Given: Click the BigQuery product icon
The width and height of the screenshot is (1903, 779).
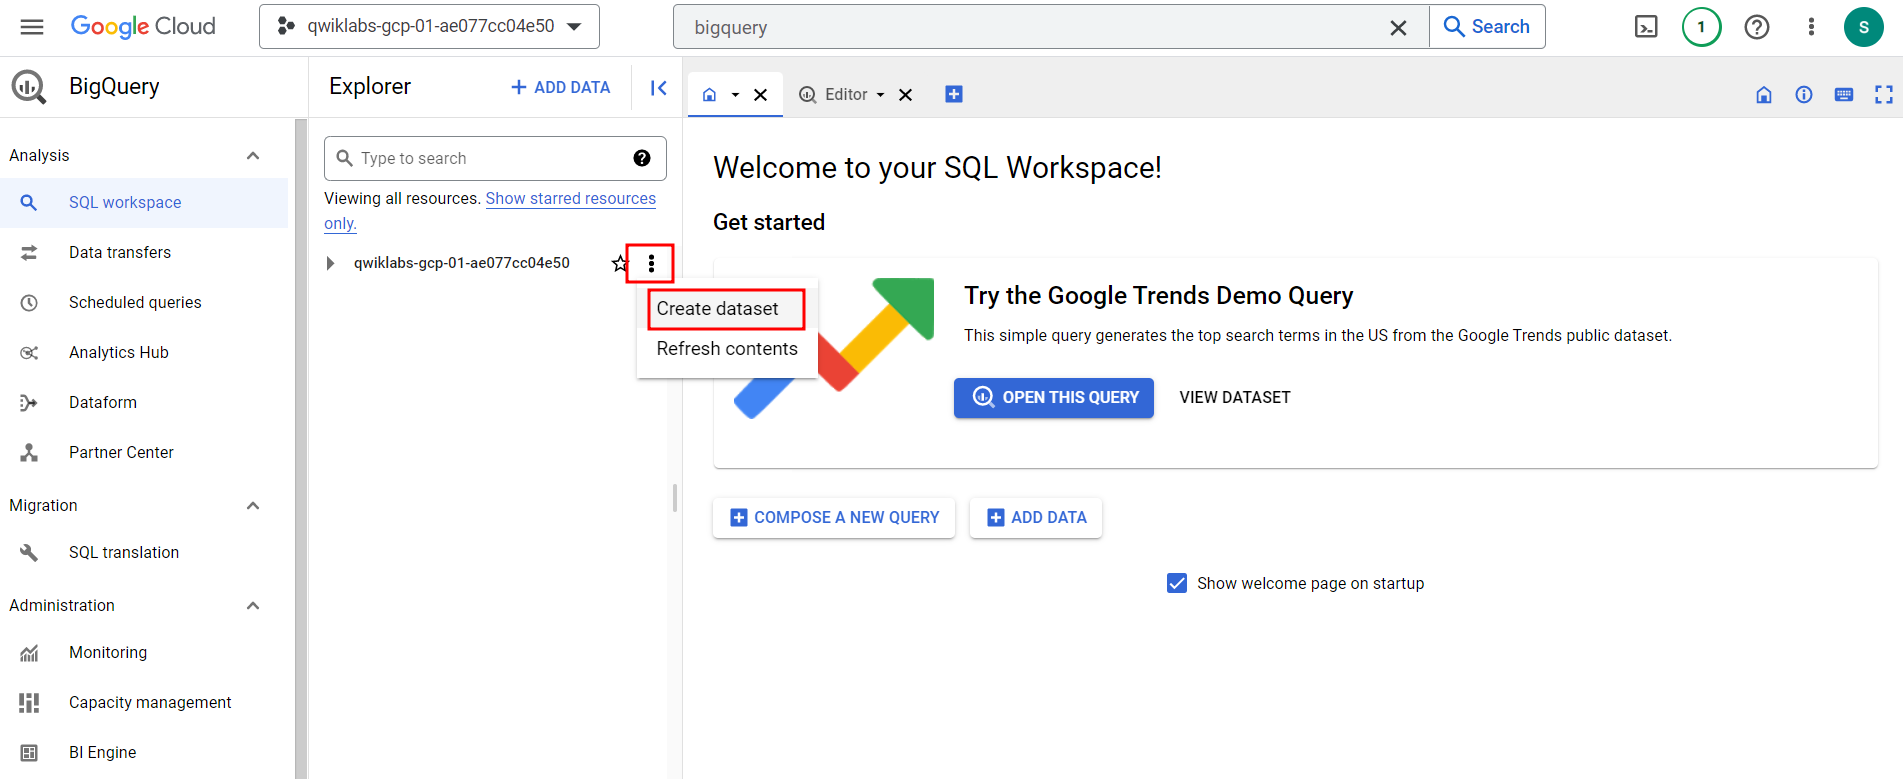Looking at the screenshot, I should click(x=29, y=87).
